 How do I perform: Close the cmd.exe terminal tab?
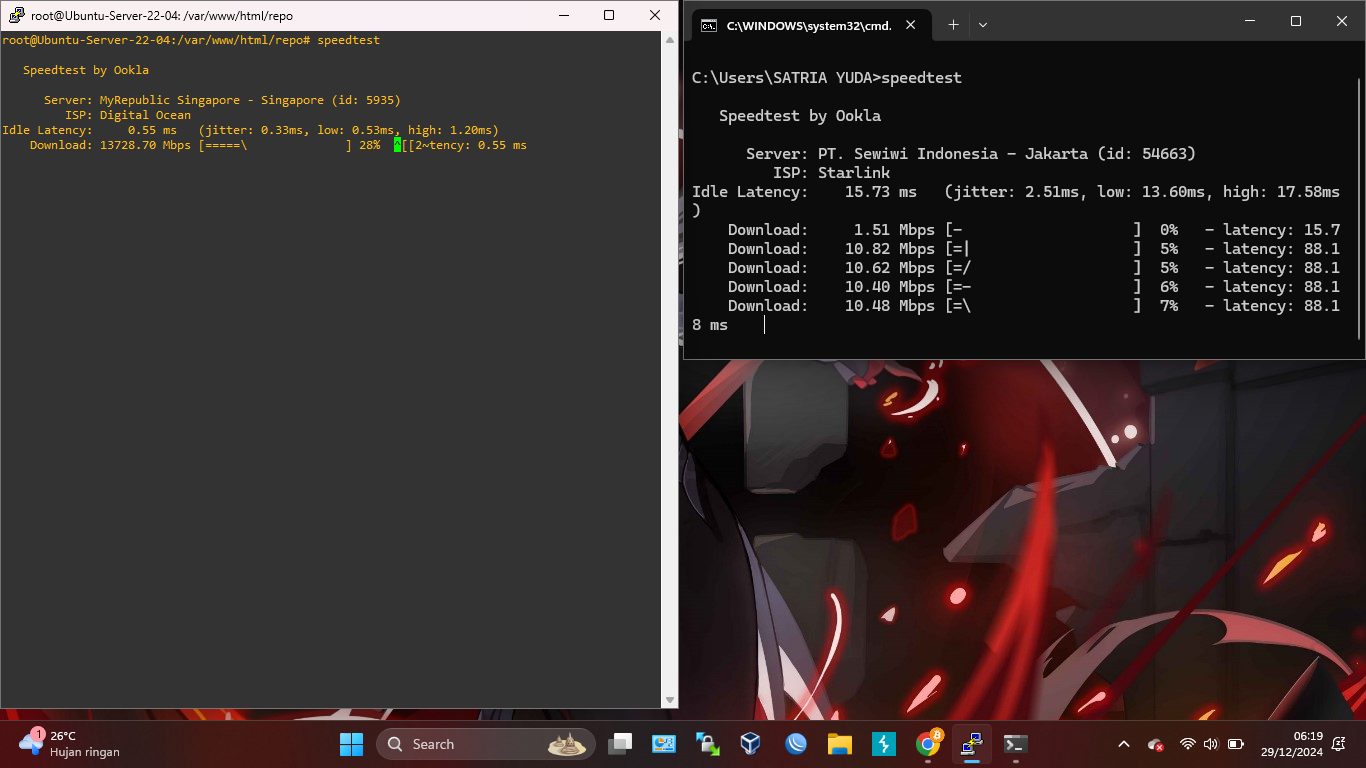pos(911,25)
